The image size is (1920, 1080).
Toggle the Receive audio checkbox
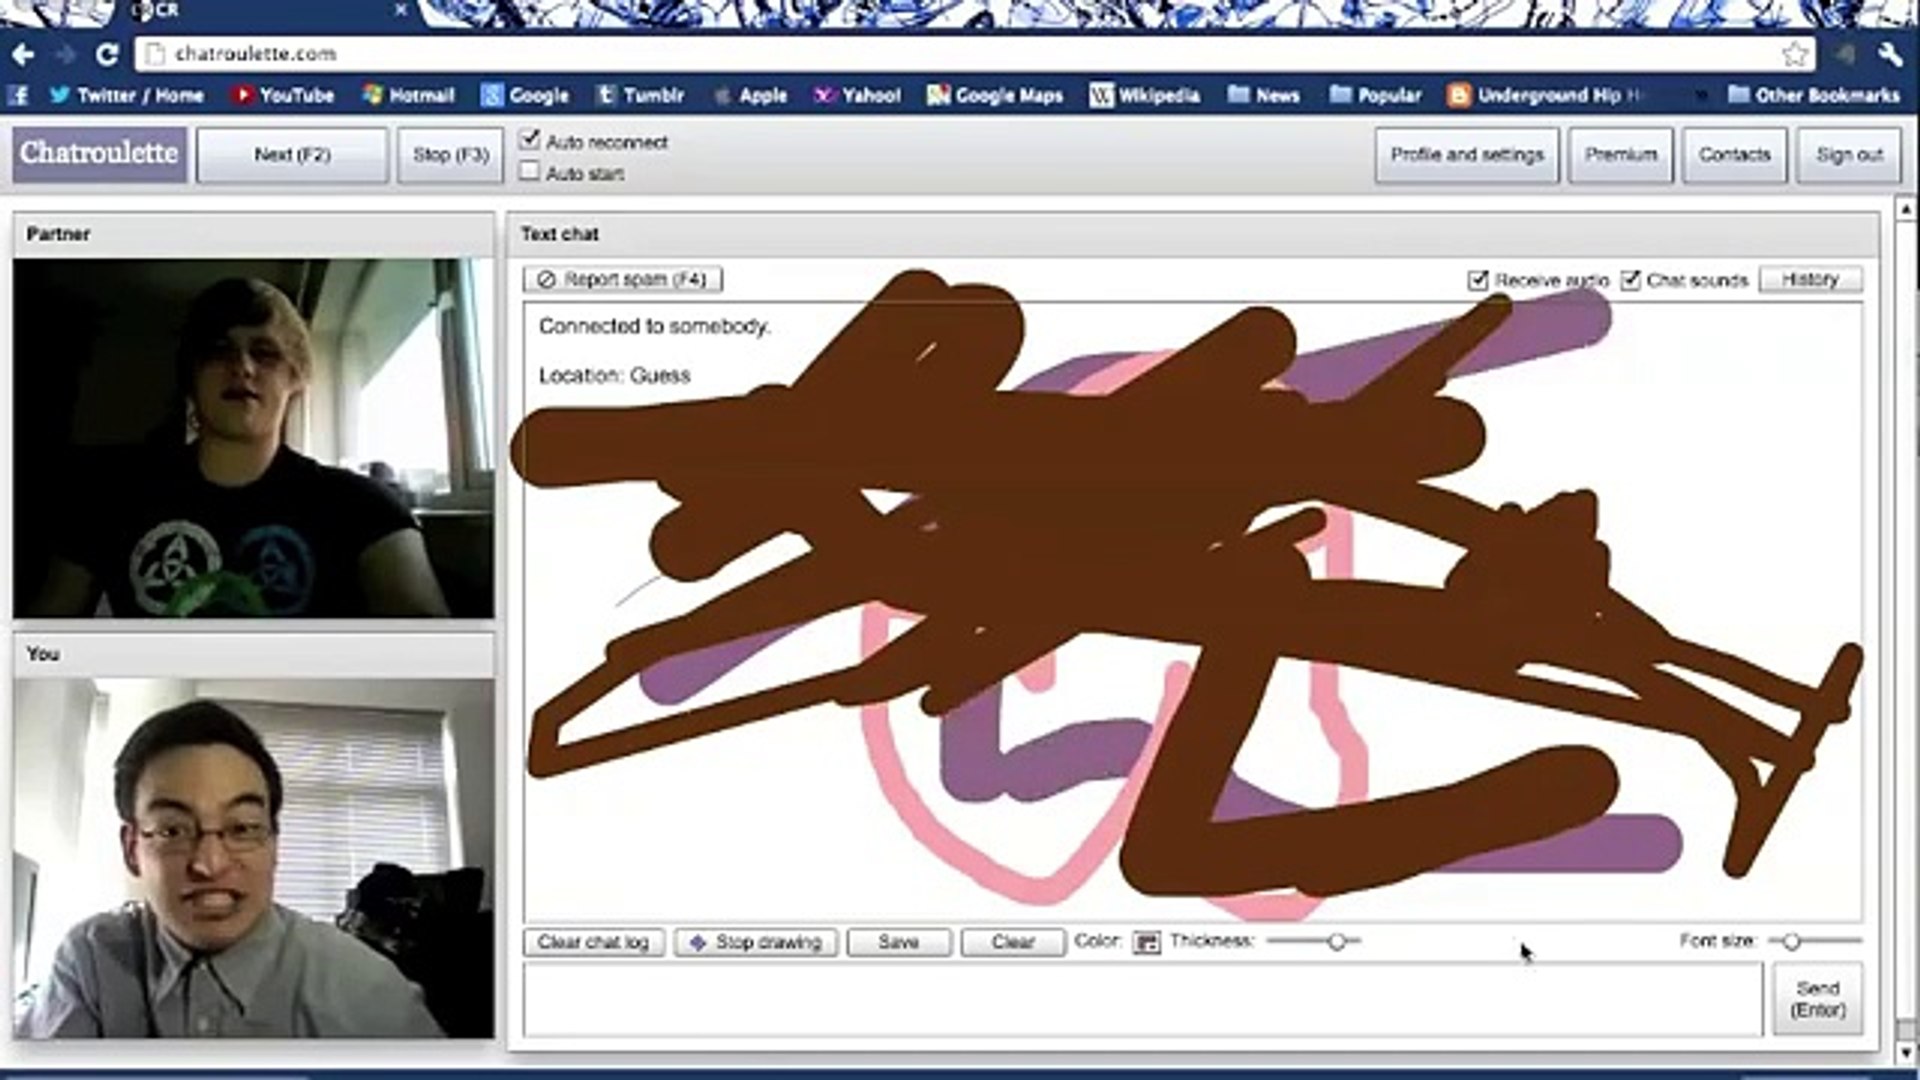[x=1478, y=280]
